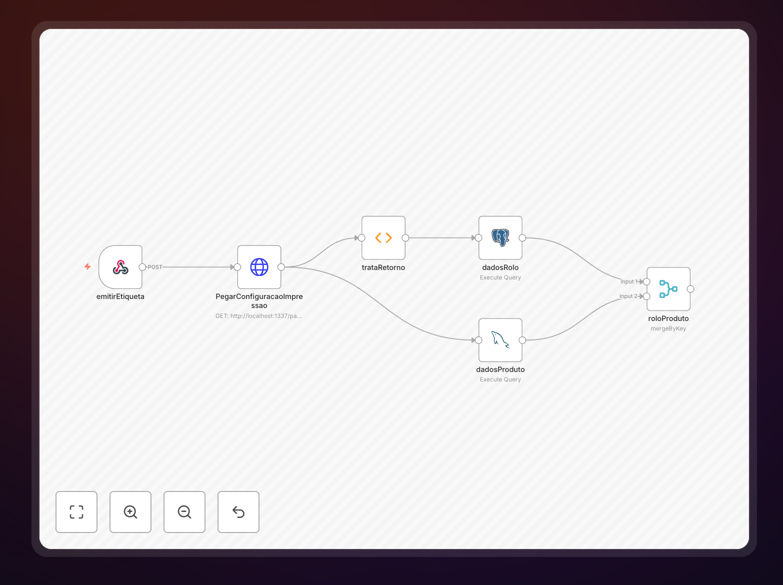Viewport: 783px width, 585px height.
Task: Click the trataRetorno label
Action: 384,267
